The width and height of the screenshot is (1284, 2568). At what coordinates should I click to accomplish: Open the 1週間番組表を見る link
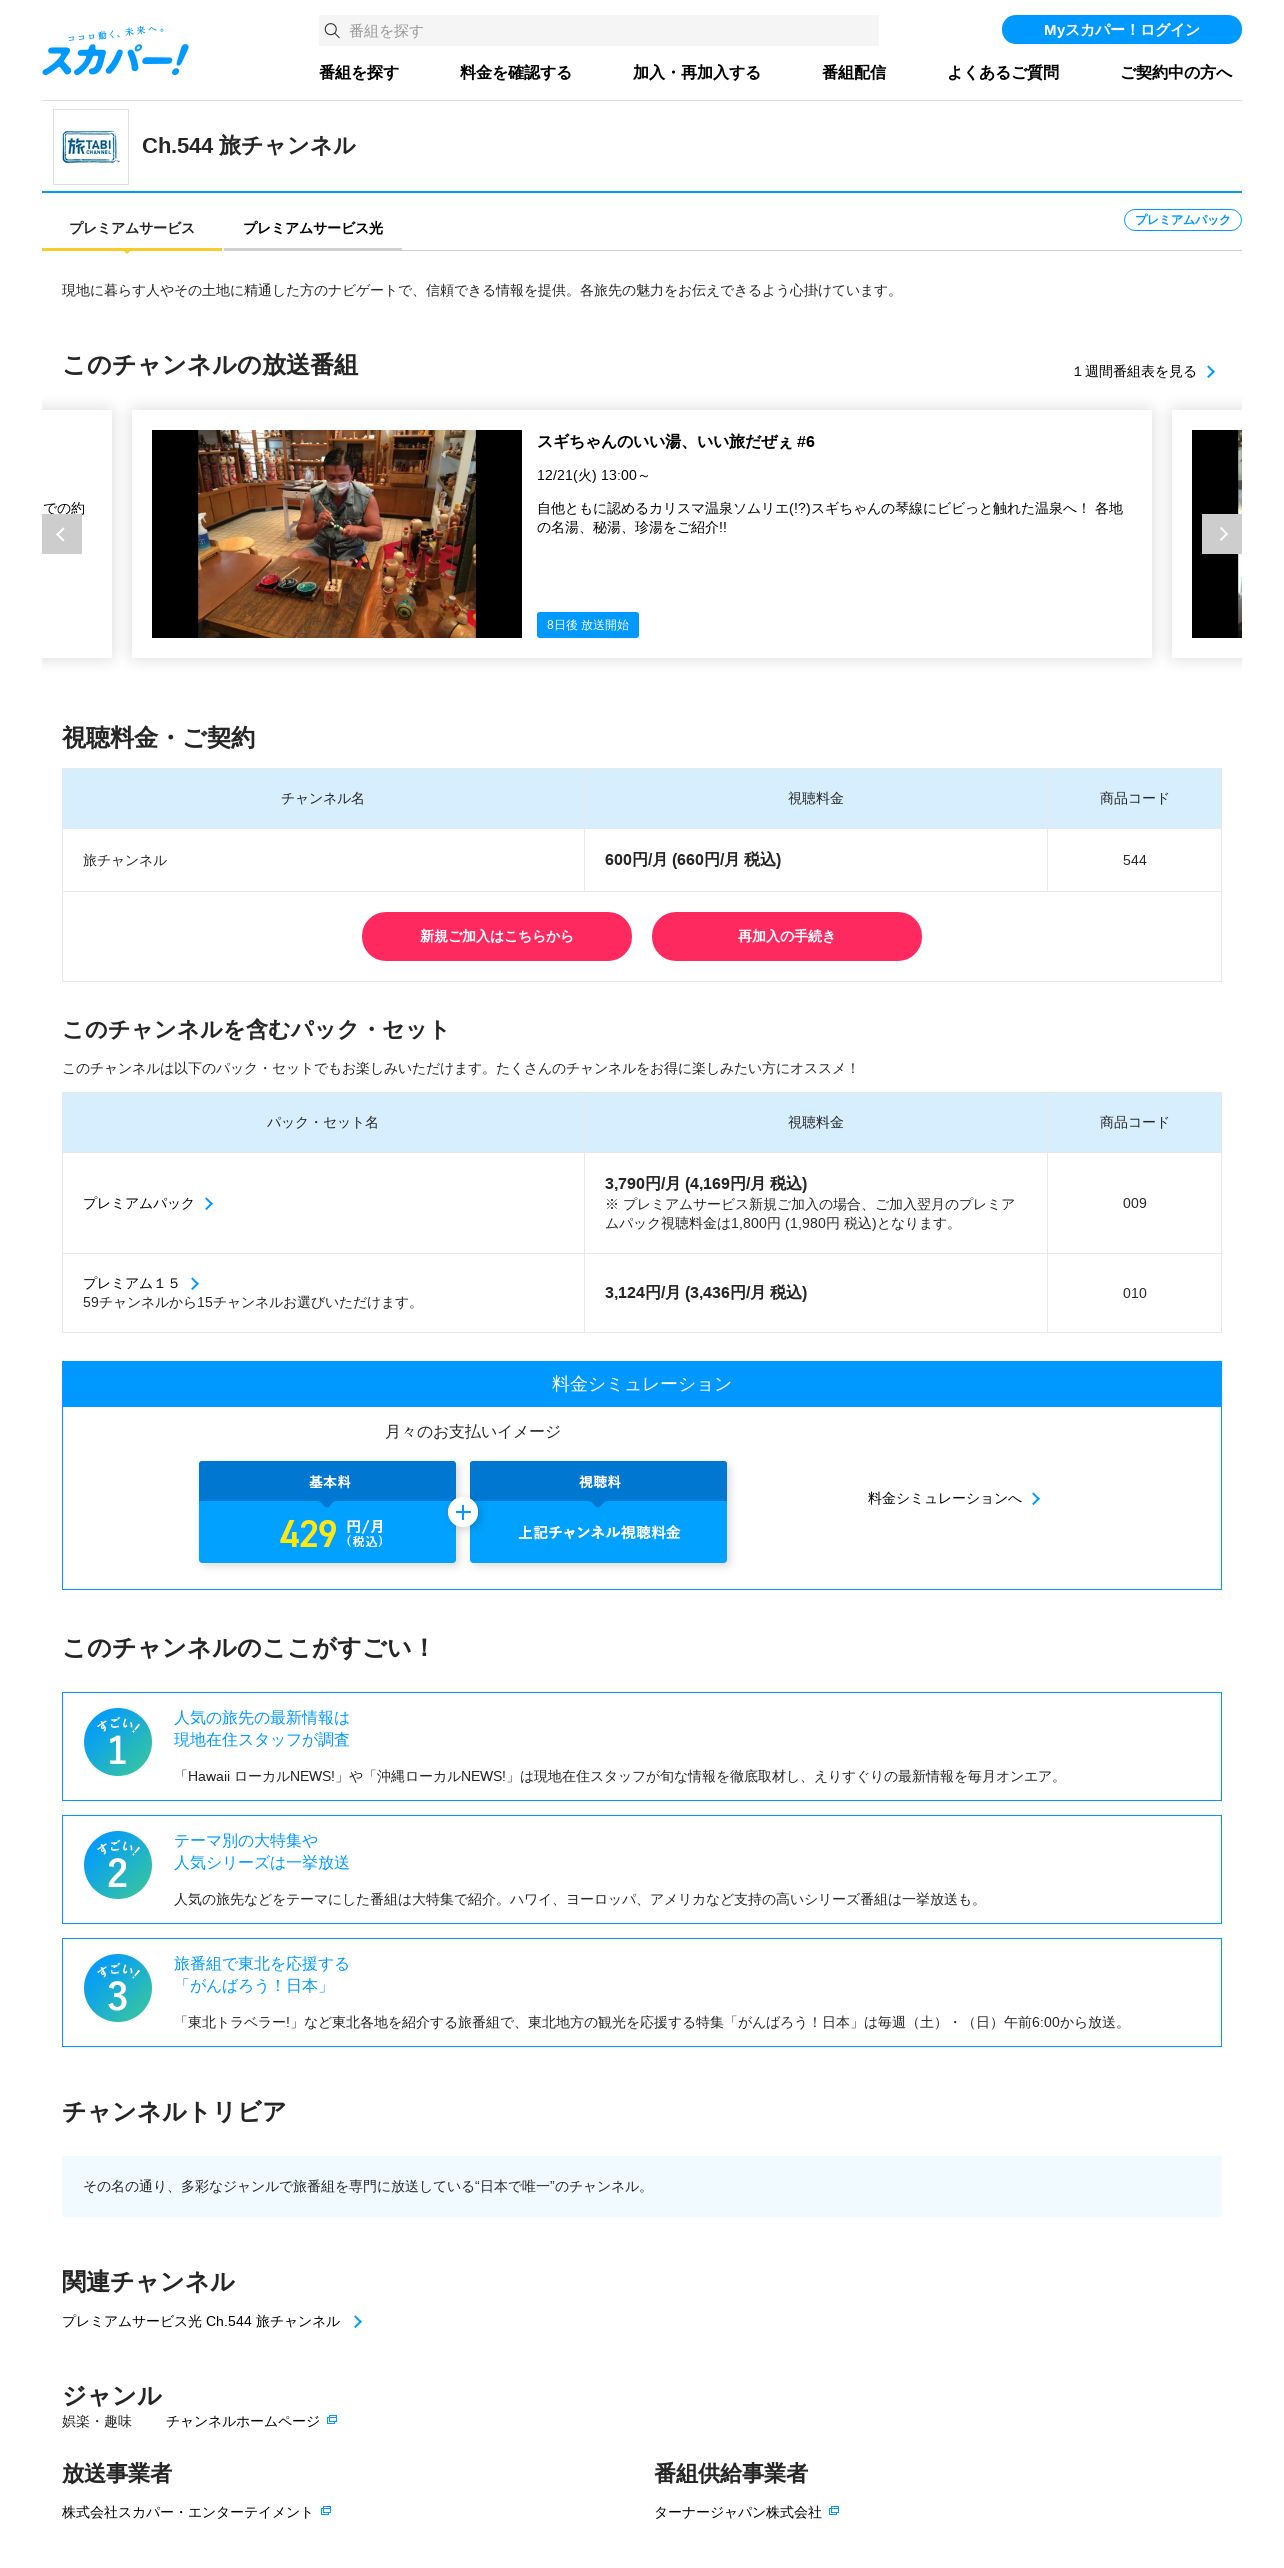pos(1135,372)
